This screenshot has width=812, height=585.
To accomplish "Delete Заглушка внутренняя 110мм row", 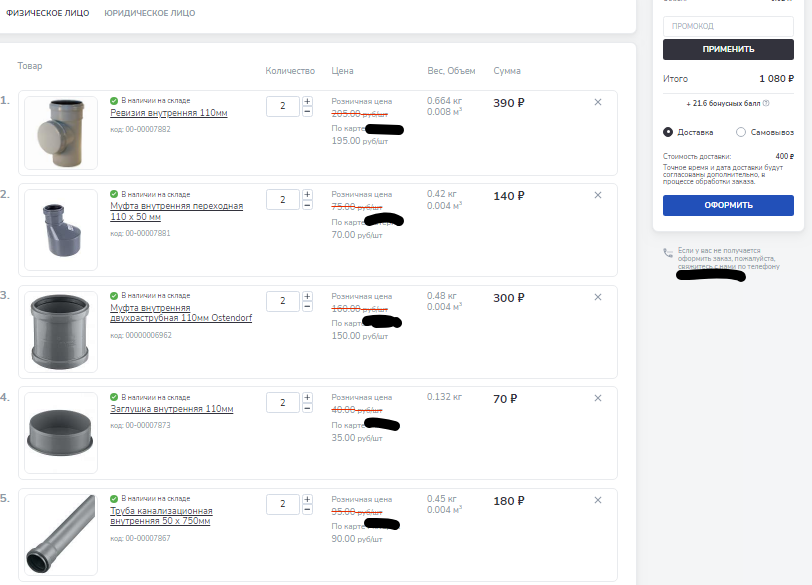I will pos(598,398).
